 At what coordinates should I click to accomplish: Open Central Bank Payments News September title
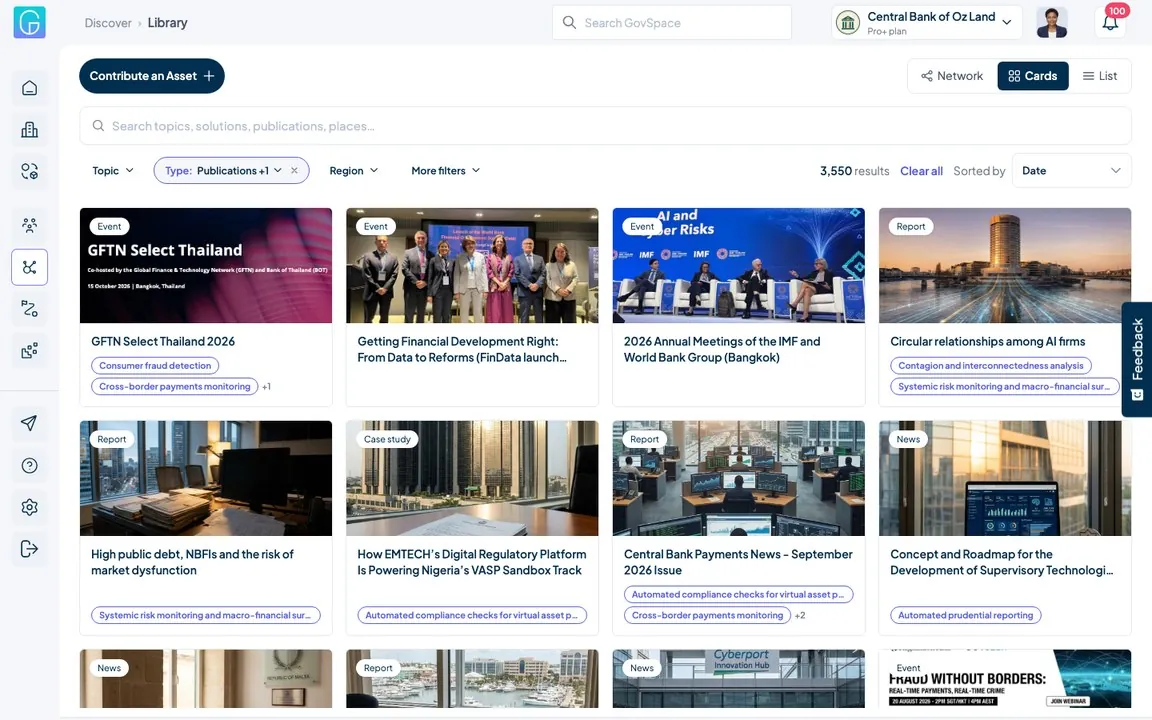738,562
